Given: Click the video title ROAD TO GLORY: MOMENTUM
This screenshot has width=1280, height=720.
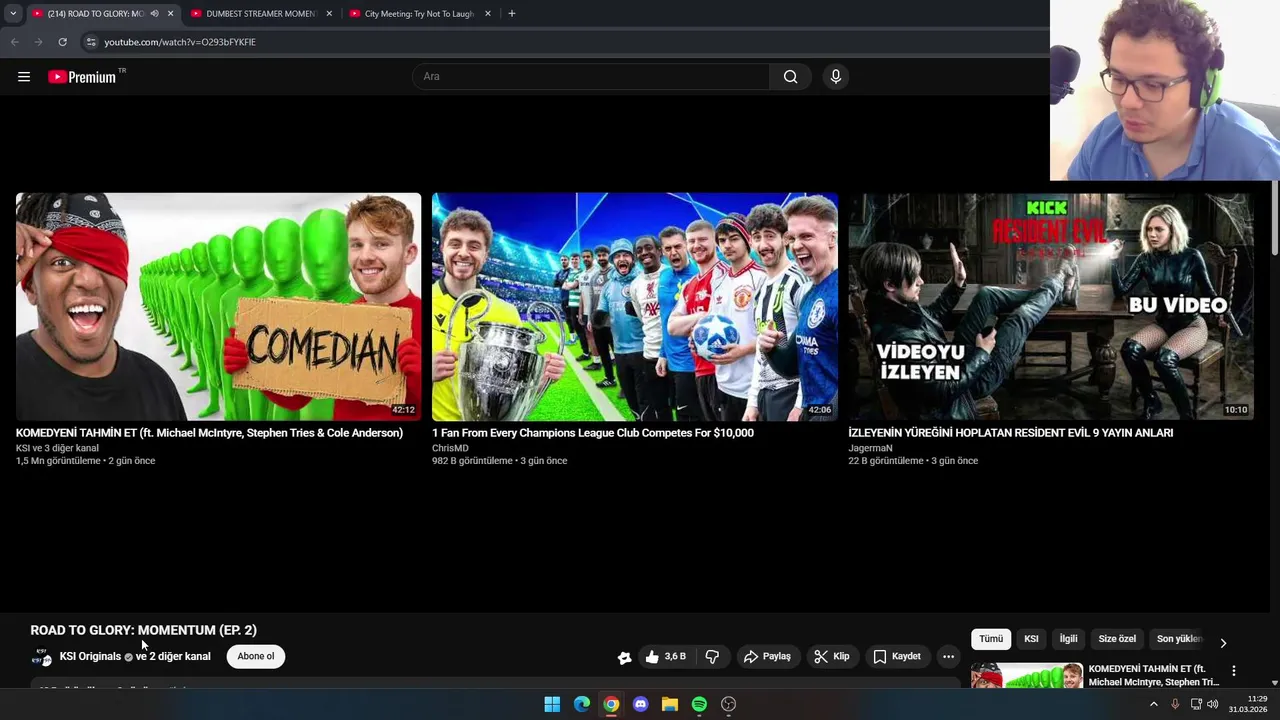Looking at the screenshot, I should (x=143, y=630).
